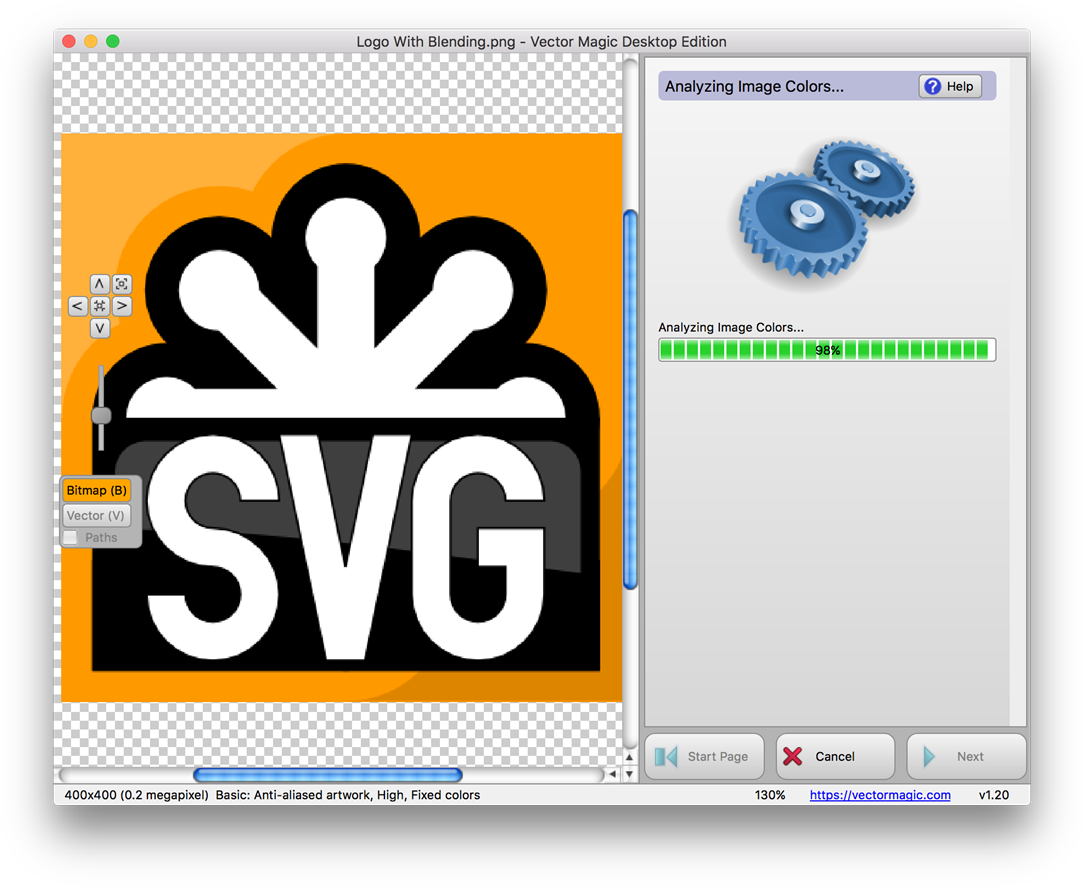Click the 130% zoom level in the status bar
Viewport: 1083px width, 887px height.
point(769,795)
